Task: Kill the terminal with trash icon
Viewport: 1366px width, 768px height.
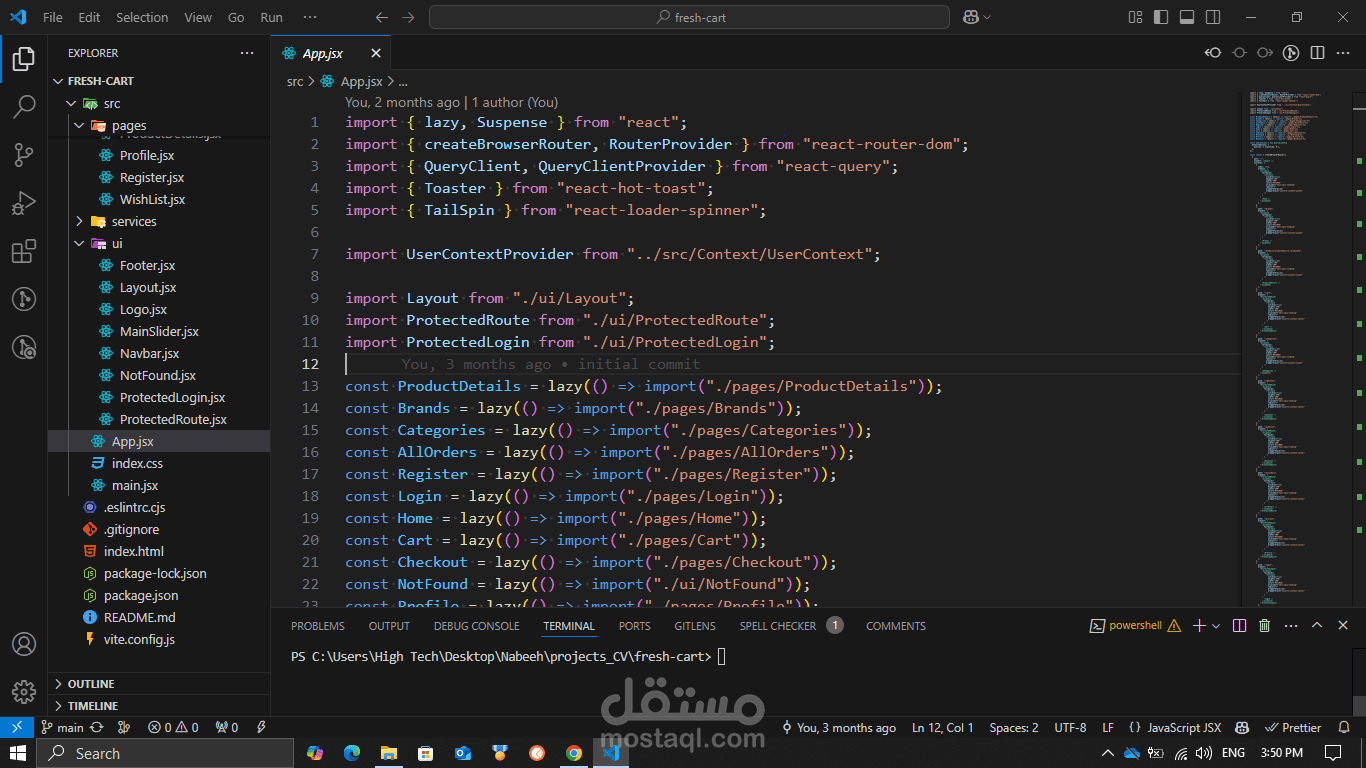Action: click(1265, 626)
